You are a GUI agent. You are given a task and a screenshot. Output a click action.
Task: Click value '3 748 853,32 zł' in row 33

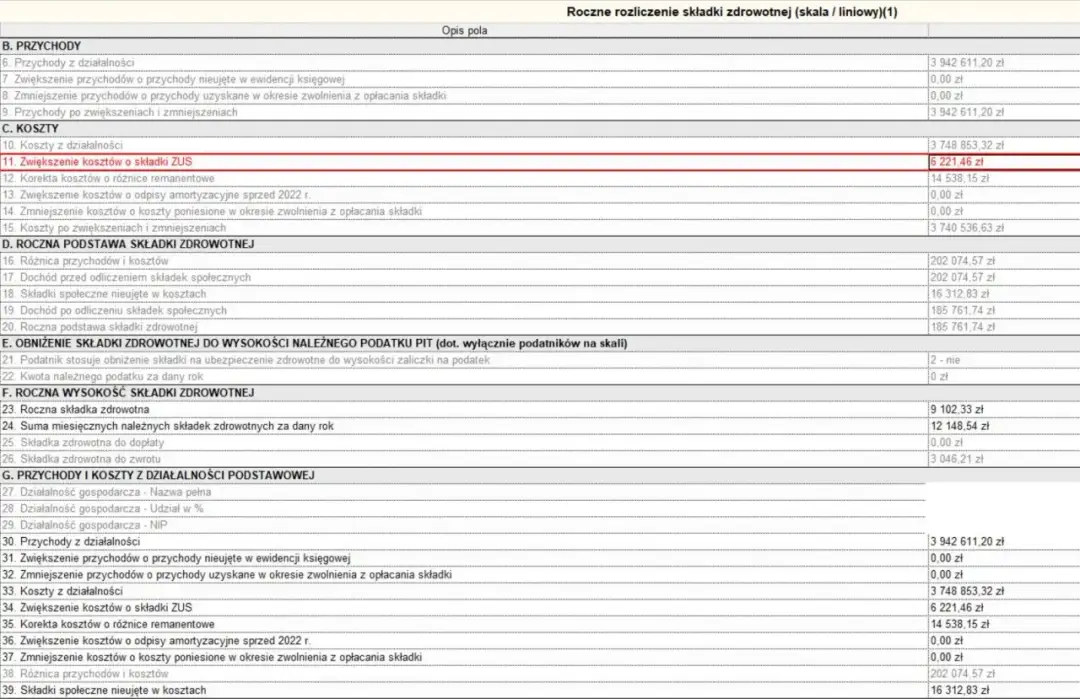click(x=967, y=592)
